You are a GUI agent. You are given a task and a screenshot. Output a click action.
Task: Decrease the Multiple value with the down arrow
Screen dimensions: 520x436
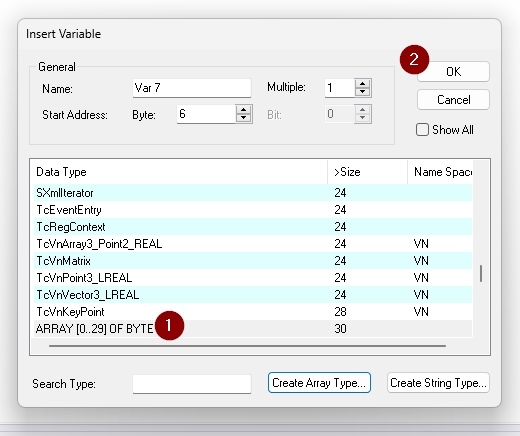pos(363,92)
